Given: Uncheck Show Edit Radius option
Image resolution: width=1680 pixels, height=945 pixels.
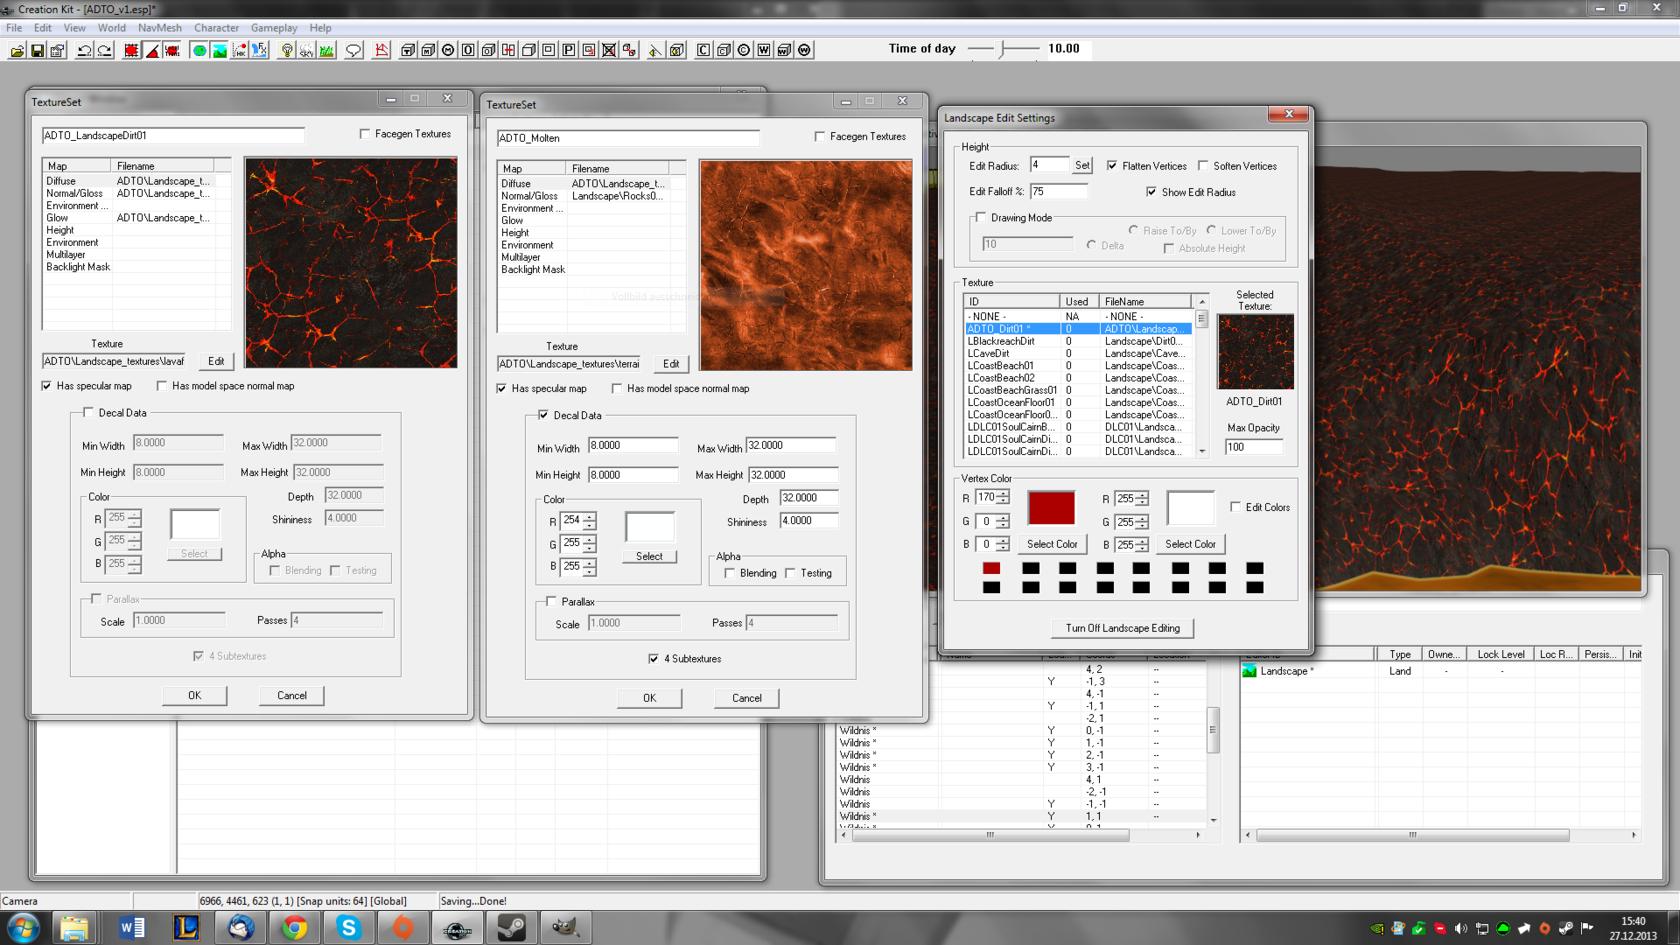Looking at the screenshot, I should (1151, 192).
